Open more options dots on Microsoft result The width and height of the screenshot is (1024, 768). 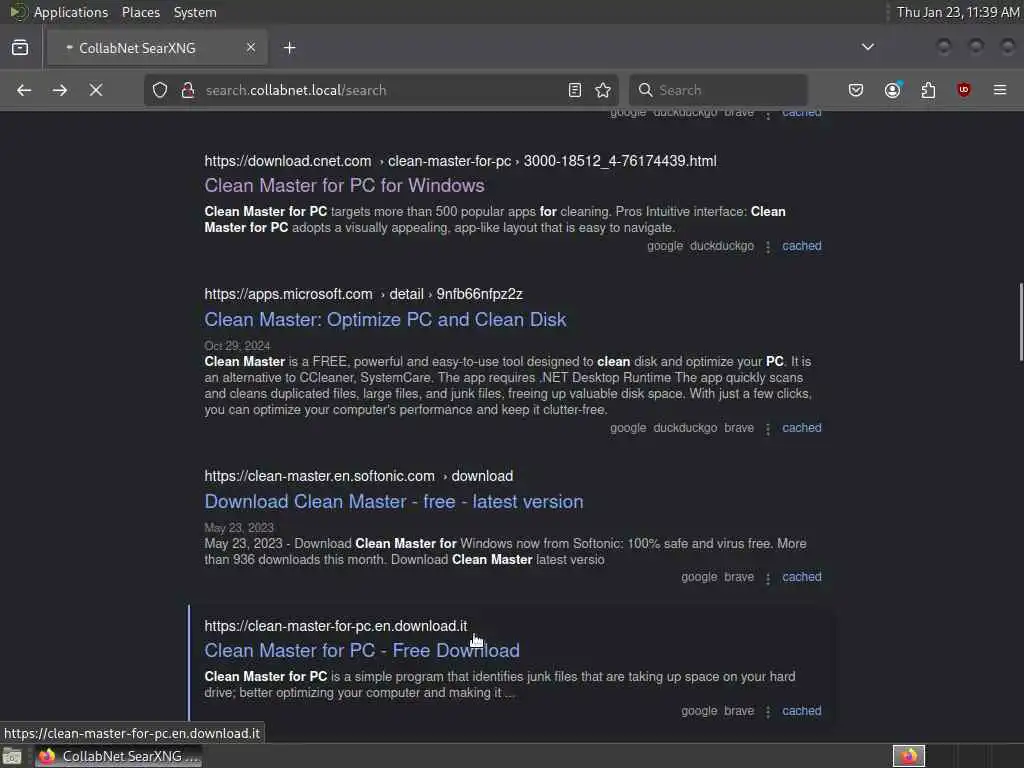click(x=768, y=428)
